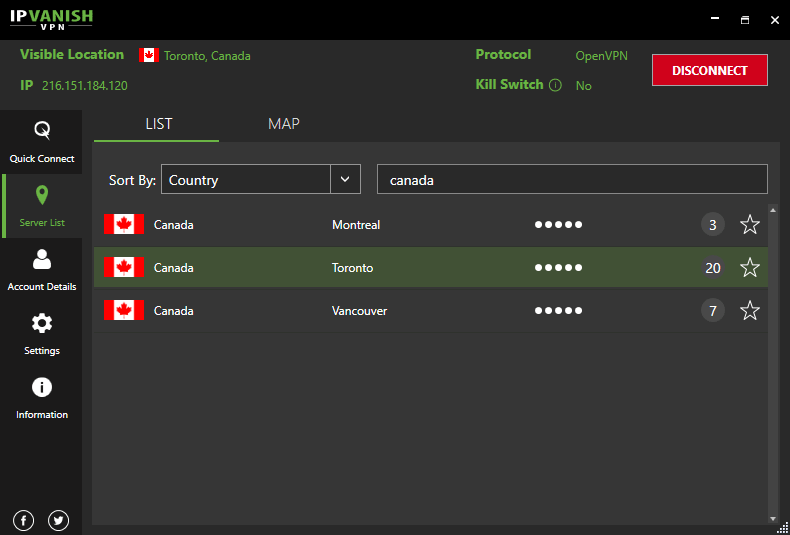The width and height of the screenshot is (790, 535).
Task: Switch to the MAP tab
Action: (x=284, y=124)
